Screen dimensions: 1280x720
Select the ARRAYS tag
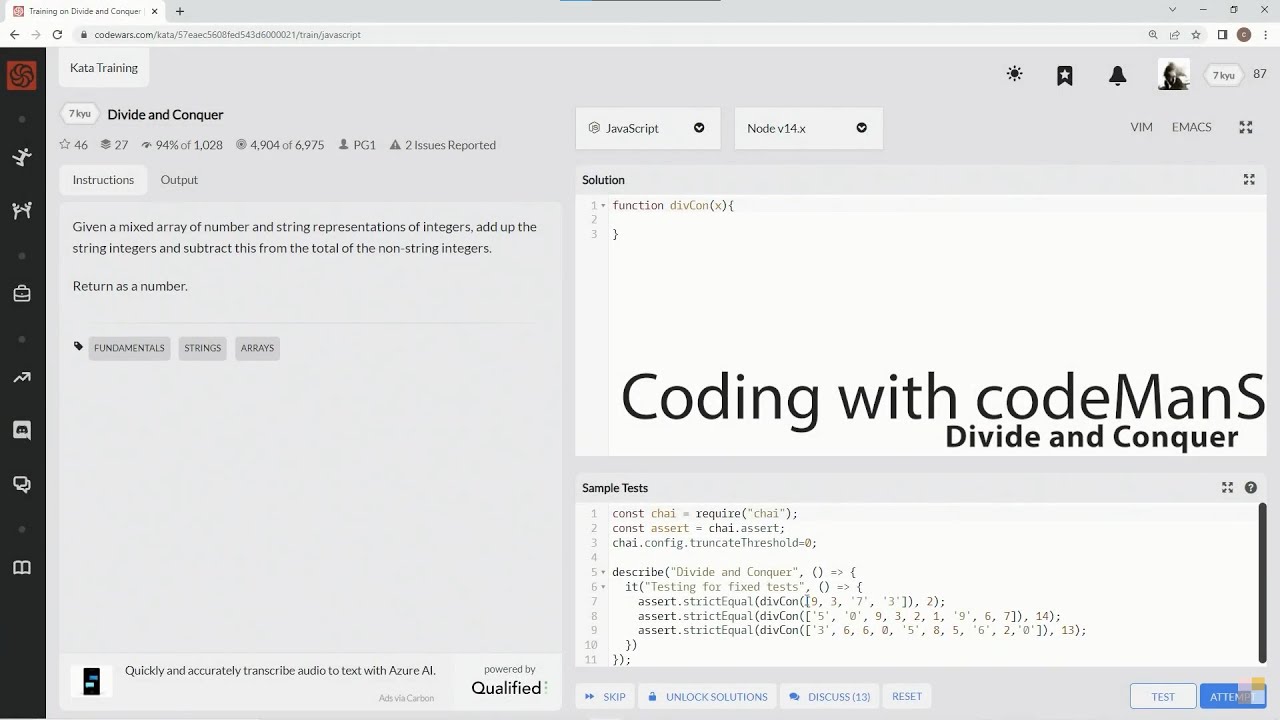pos(257,348)
